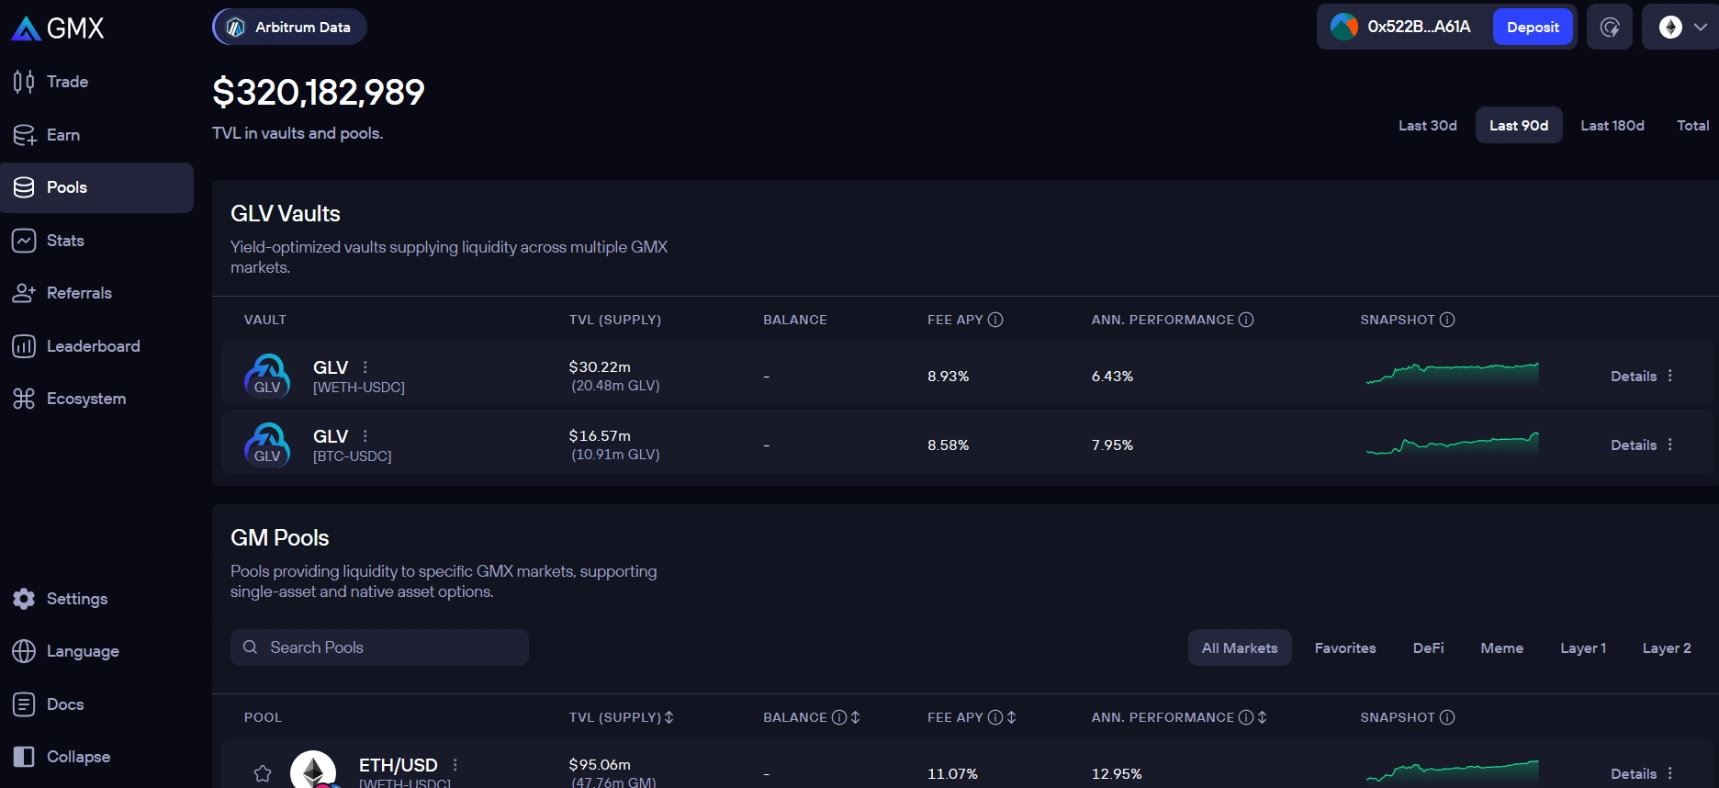Select the Favorites filter
The width and height of the screenshot is (1719, 788).
1345,648
